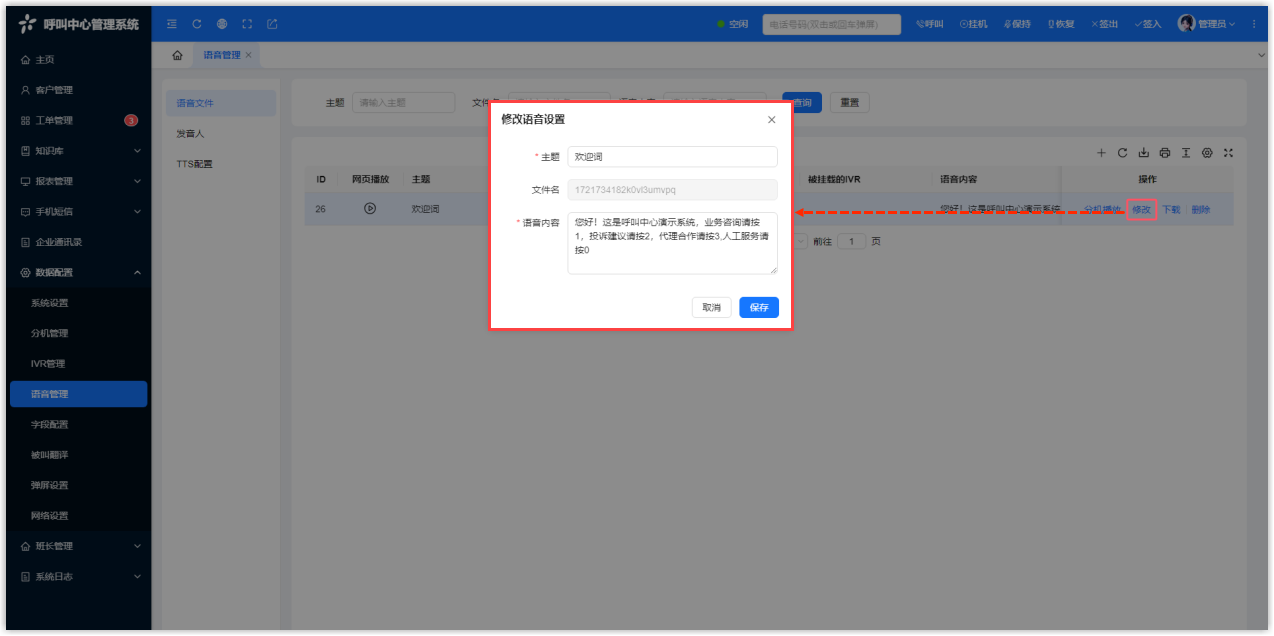This screenshot has width=1274, height=636.
Task: Click the 删除 link in table row
Action: pos(1200,210)
